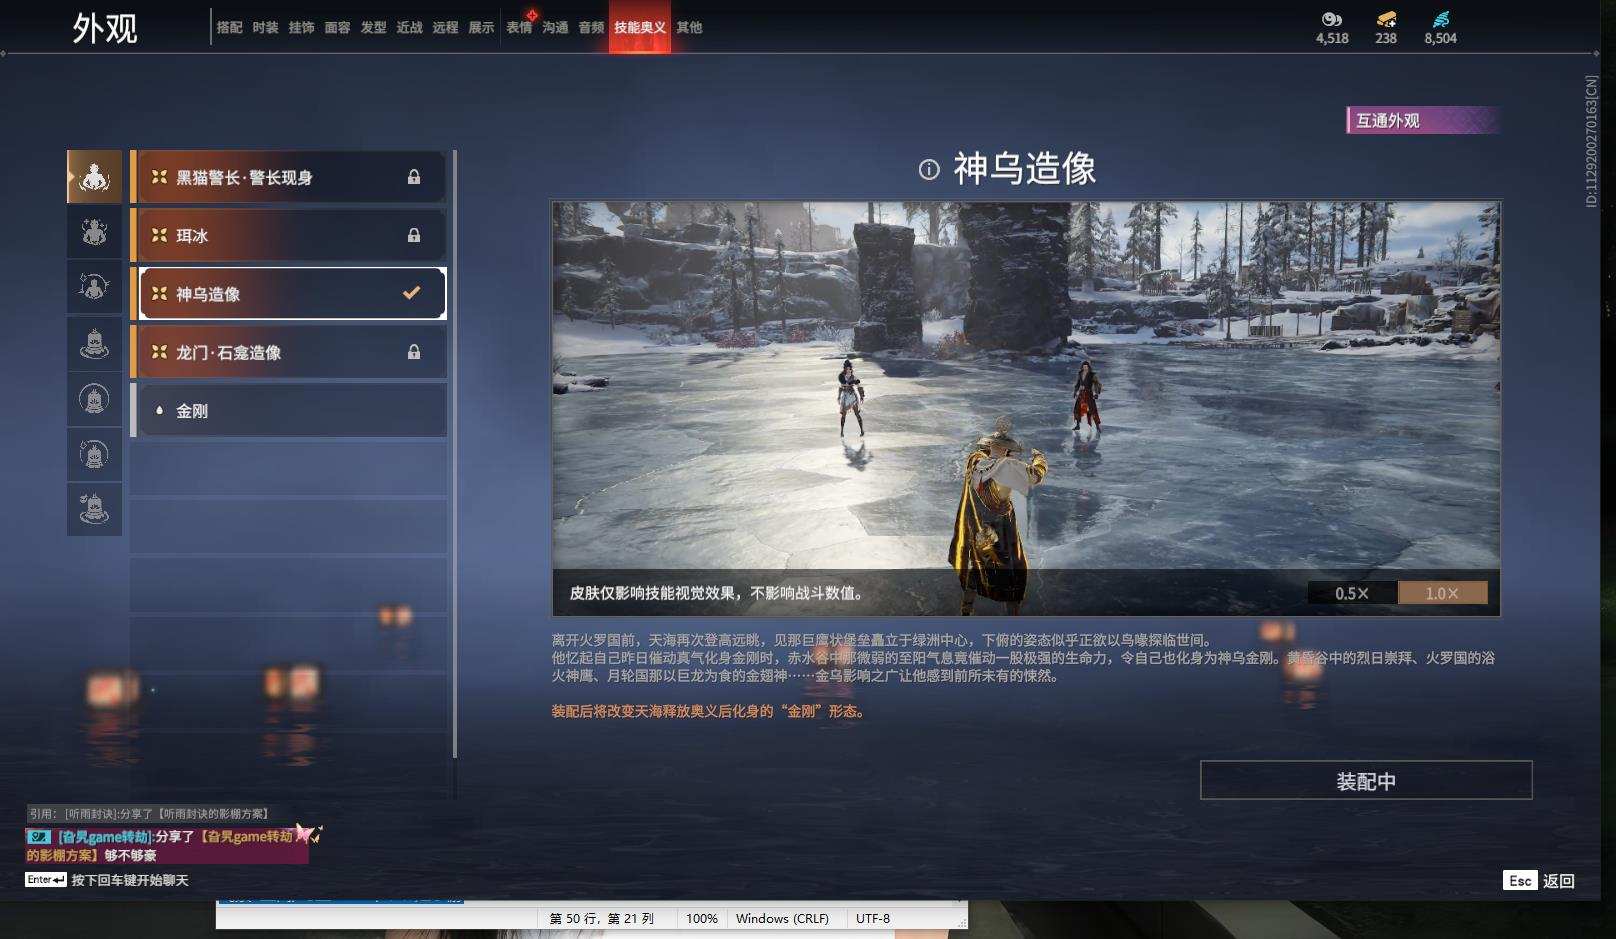Click the skill preview video thumbnail
This screenshot has width=1616, height=939.
1026,408
